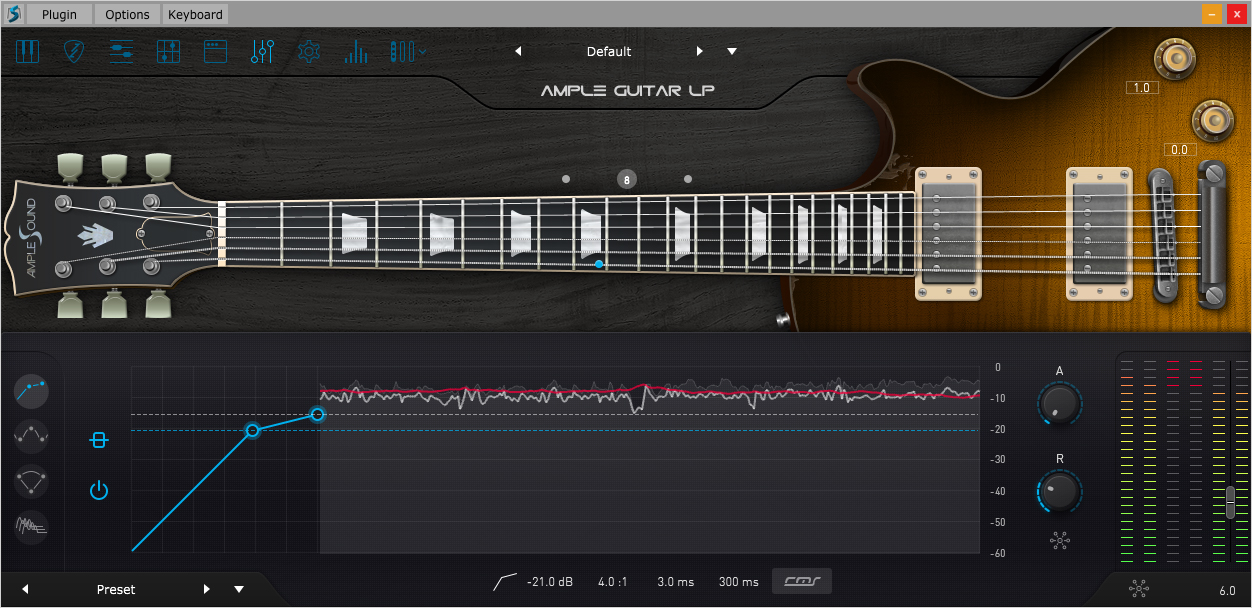
Task: Click the A attack knob
Action: pyautogui.click(x=1060, y=403)
